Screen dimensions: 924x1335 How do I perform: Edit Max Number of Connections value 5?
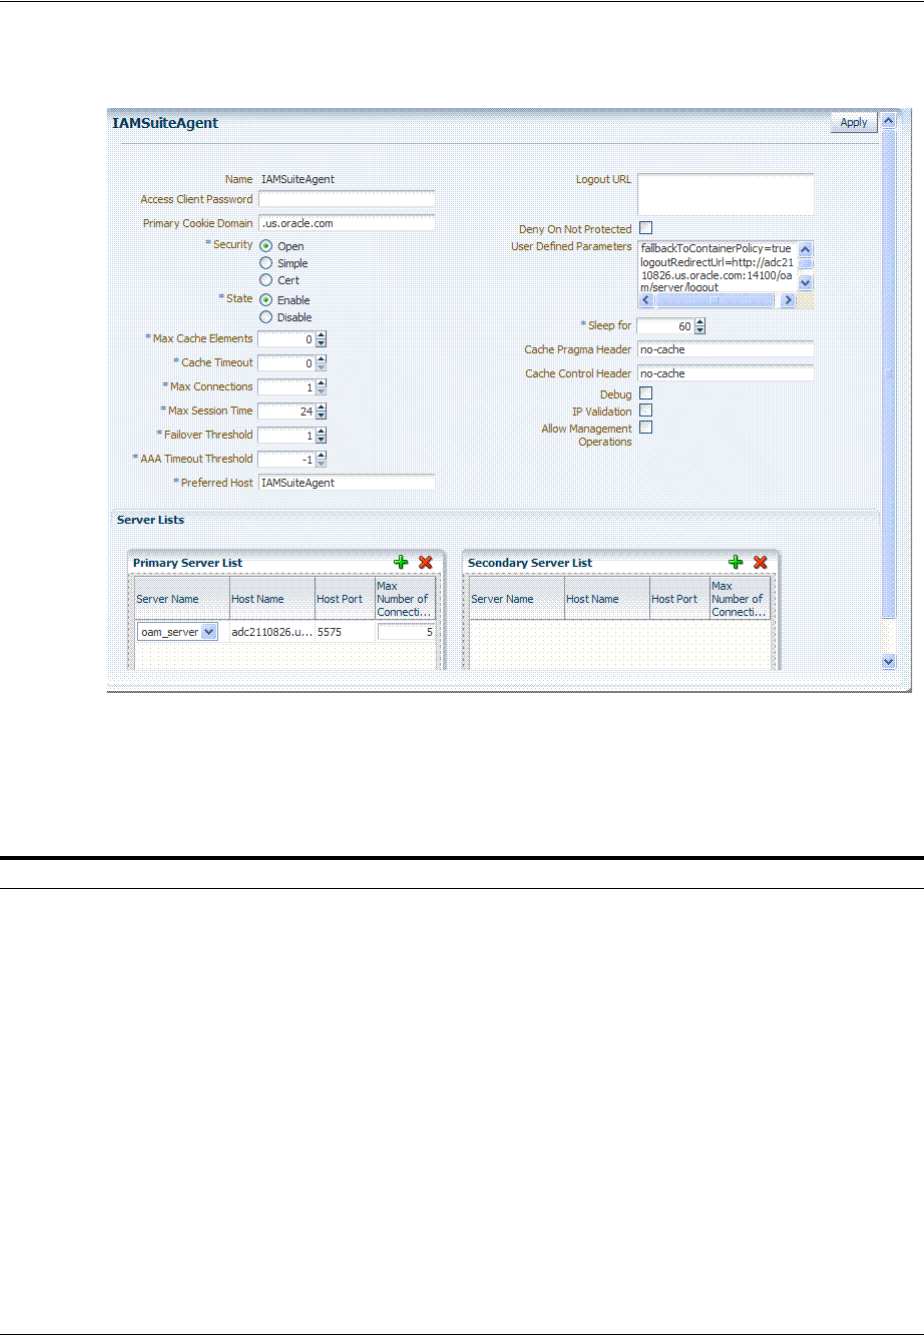click(x=406, y=631)
